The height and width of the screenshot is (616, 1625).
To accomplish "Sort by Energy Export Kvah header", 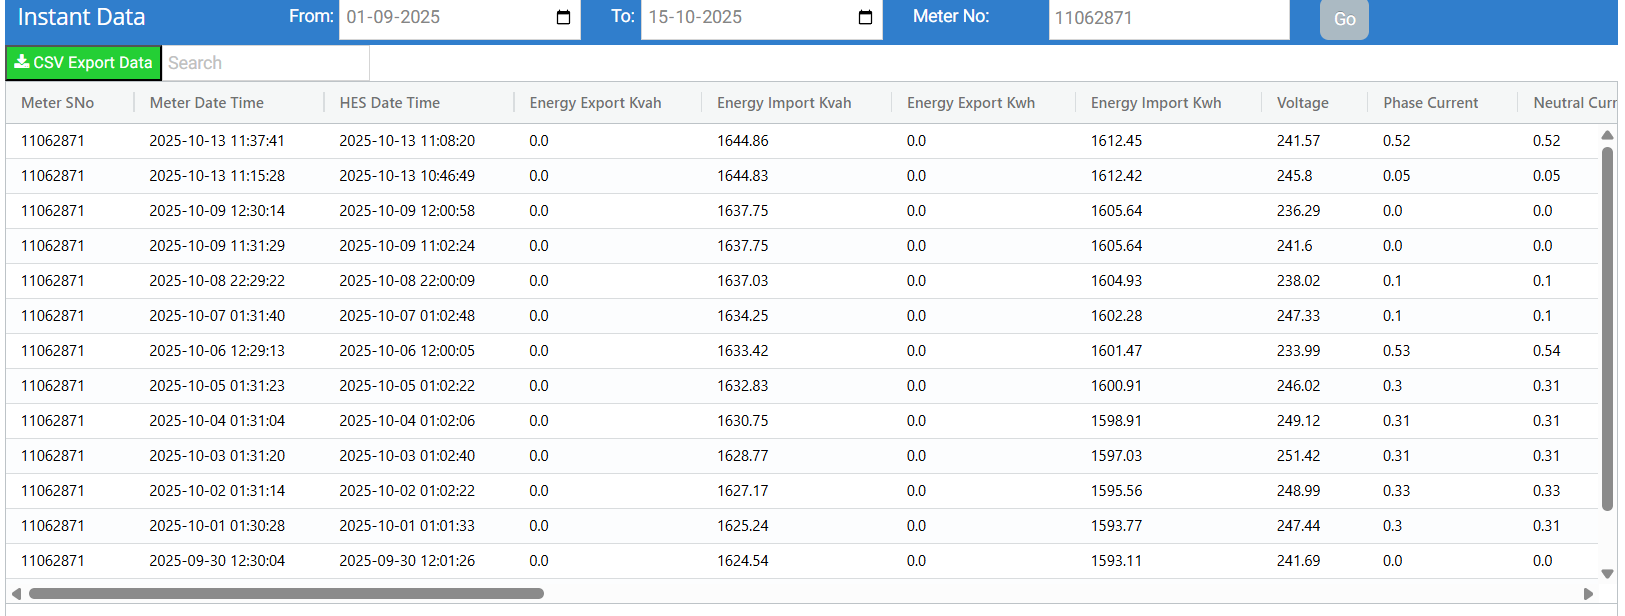I will [x=595, y=103].
